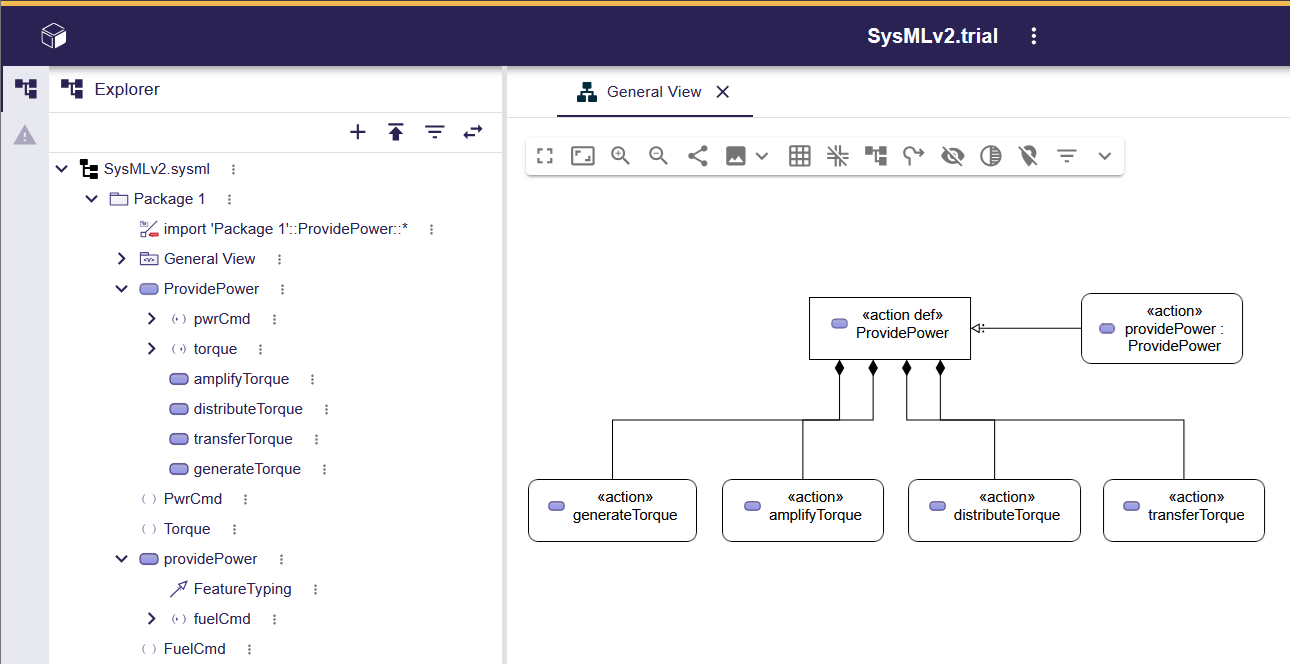Open the export image dropdown arrow
Viewport: 1290px width, 664px height.
click(x=762, y=156)
